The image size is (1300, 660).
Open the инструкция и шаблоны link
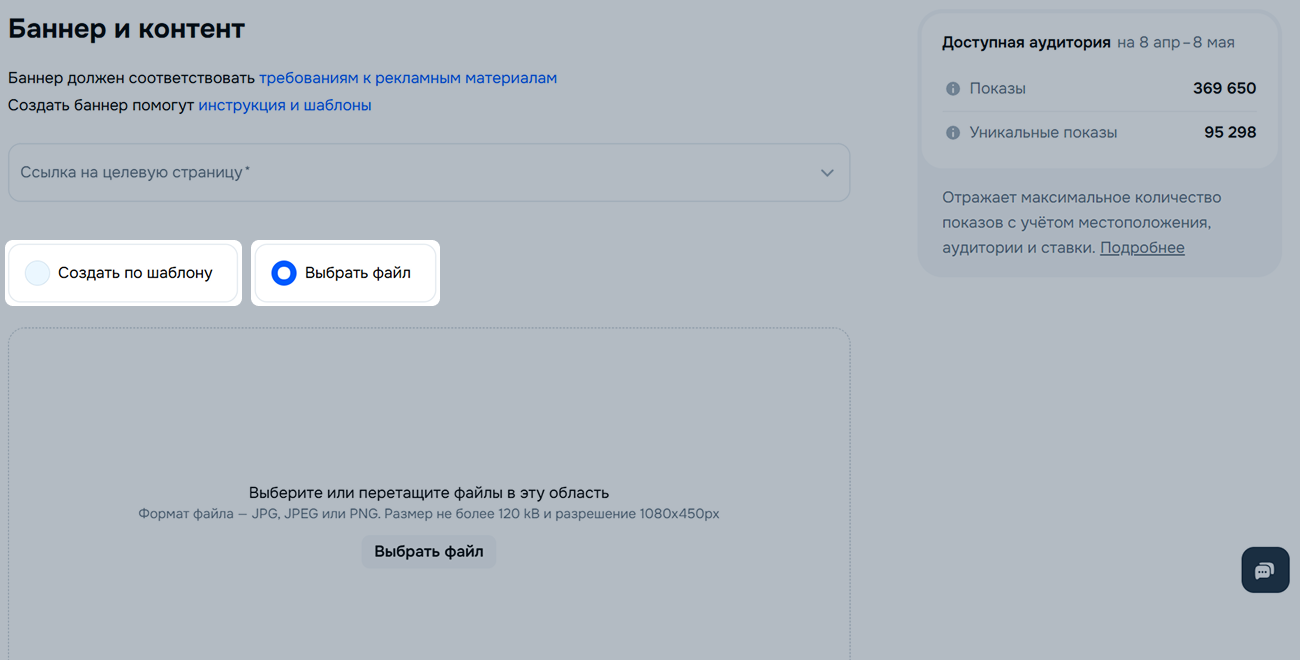[x=284, y=105]
